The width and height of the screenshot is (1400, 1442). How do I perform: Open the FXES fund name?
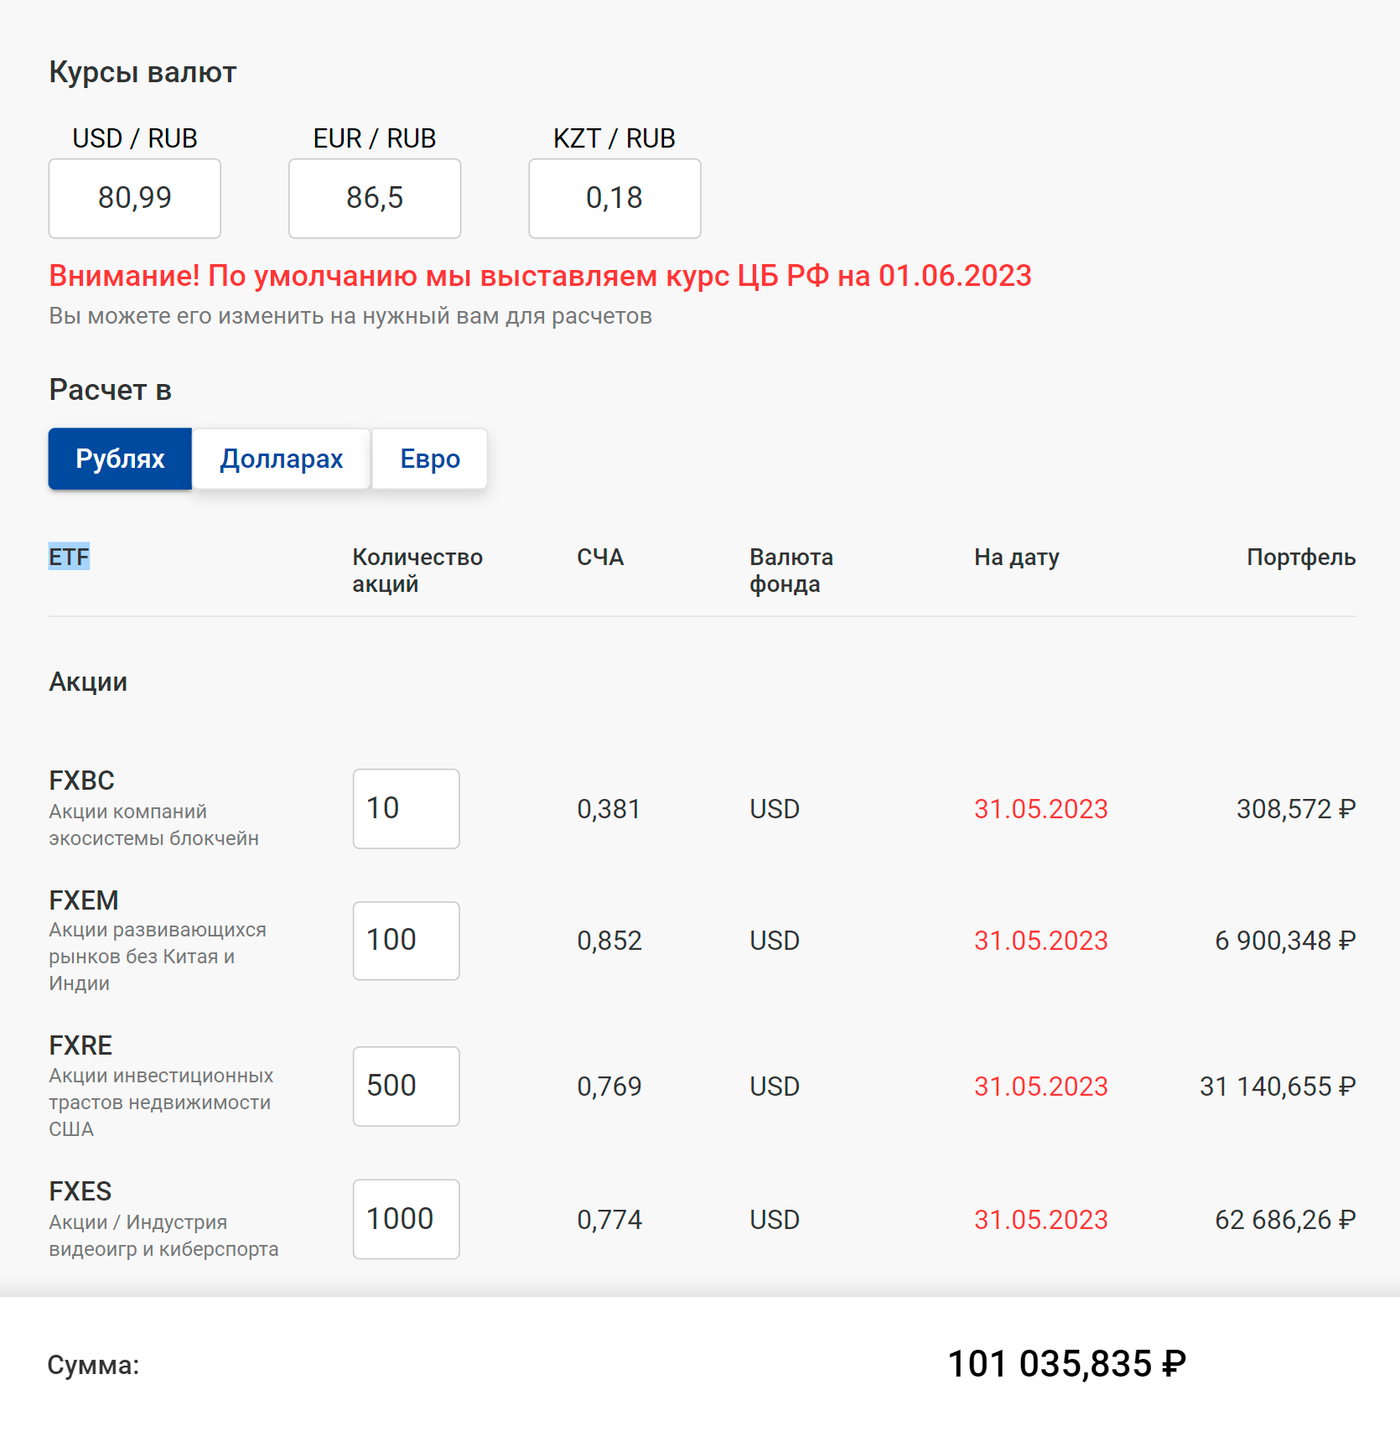80,1192
